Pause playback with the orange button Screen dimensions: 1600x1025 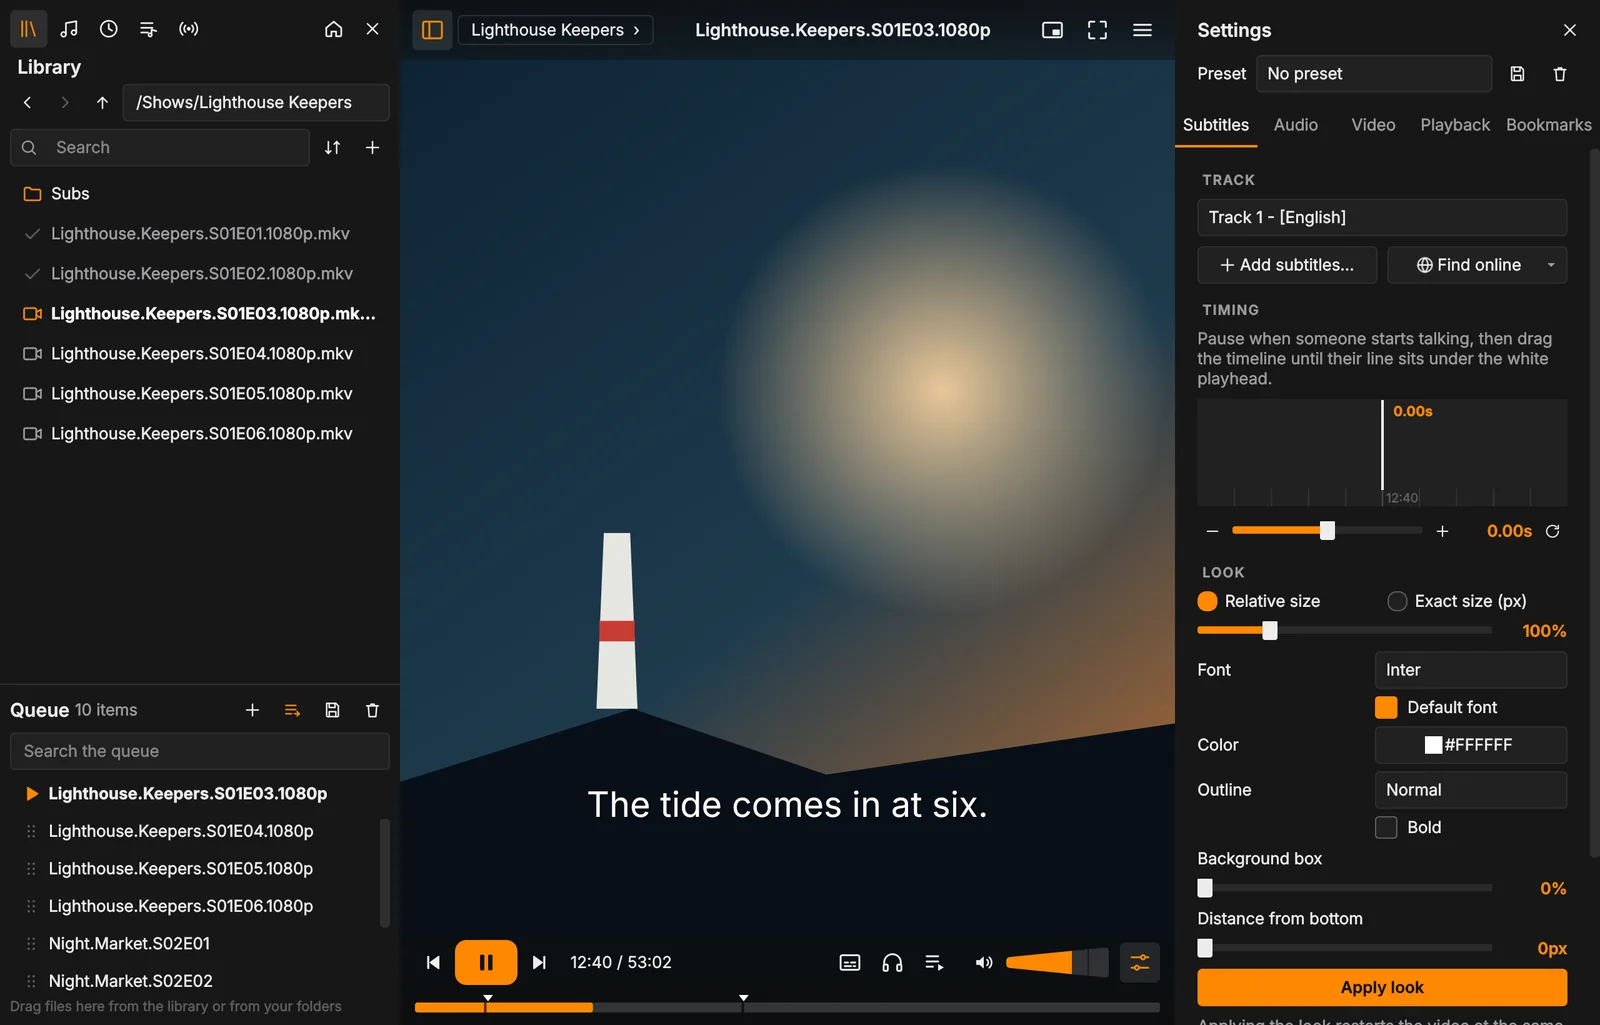pyautogui.click(x=486, y=962)
